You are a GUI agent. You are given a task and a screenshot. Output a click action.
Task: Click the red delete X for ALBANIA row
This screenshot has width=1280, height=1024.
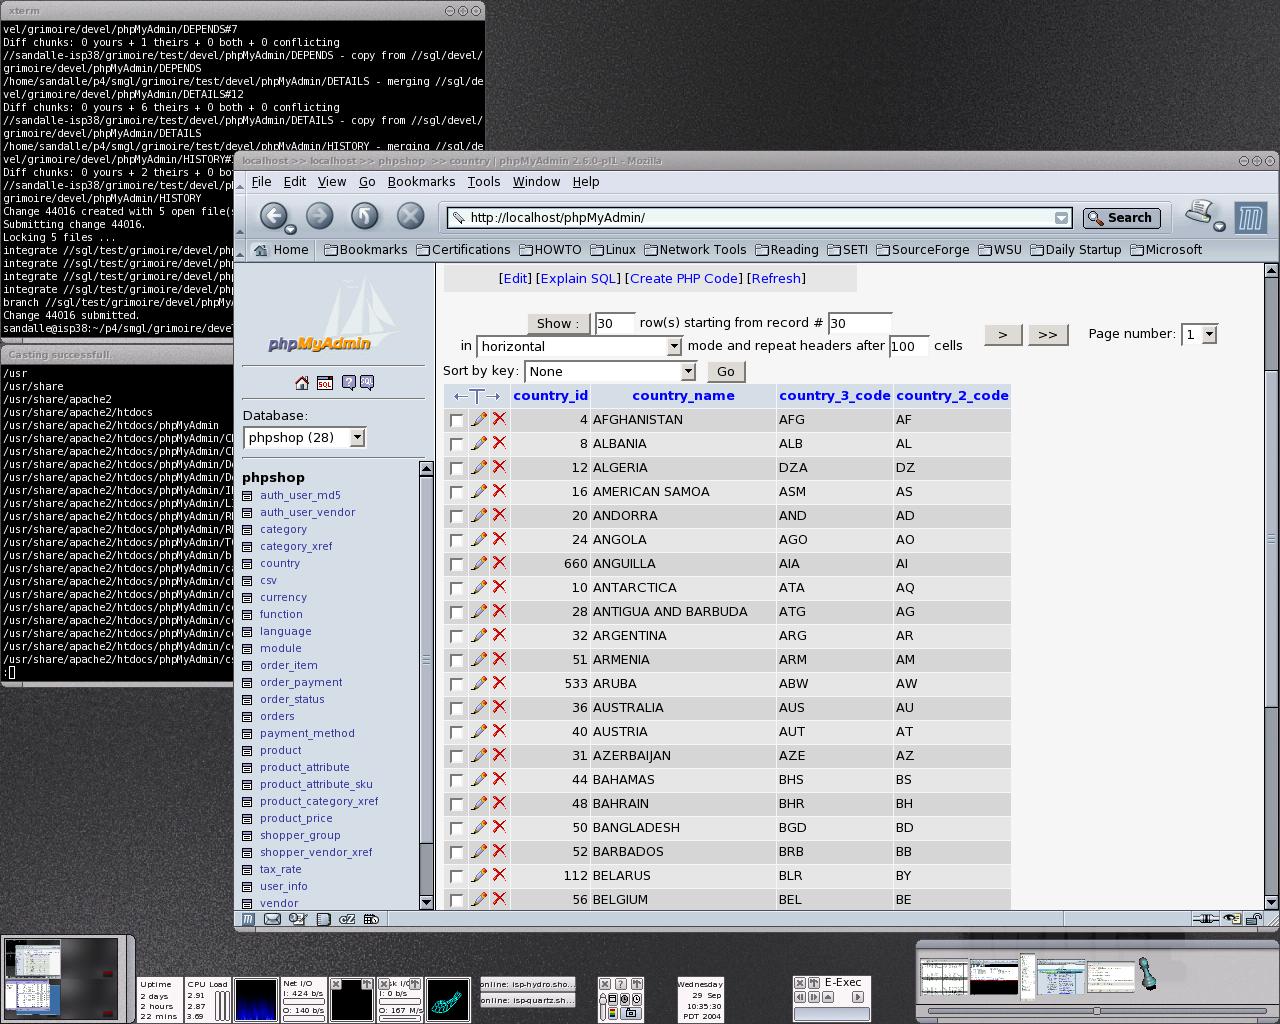click(499, 443)
